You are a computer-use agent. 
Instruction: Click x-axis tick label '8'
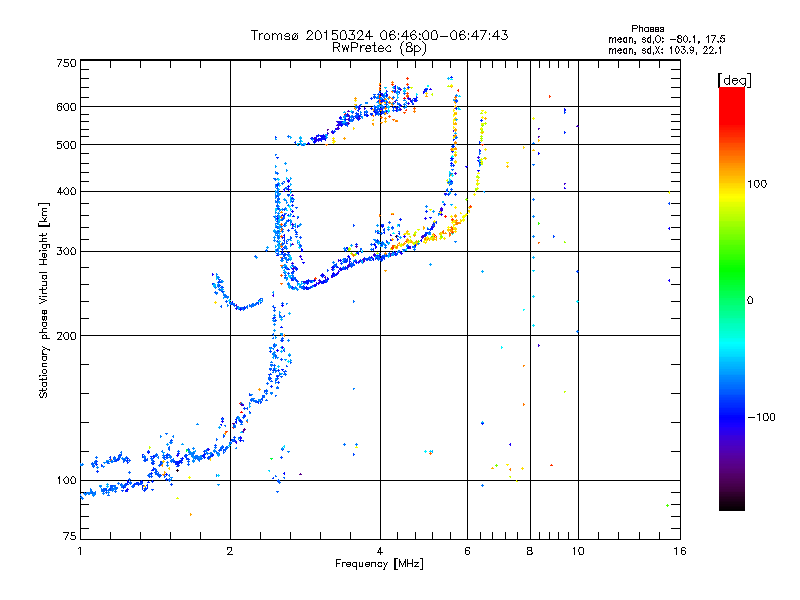(530, 551)
